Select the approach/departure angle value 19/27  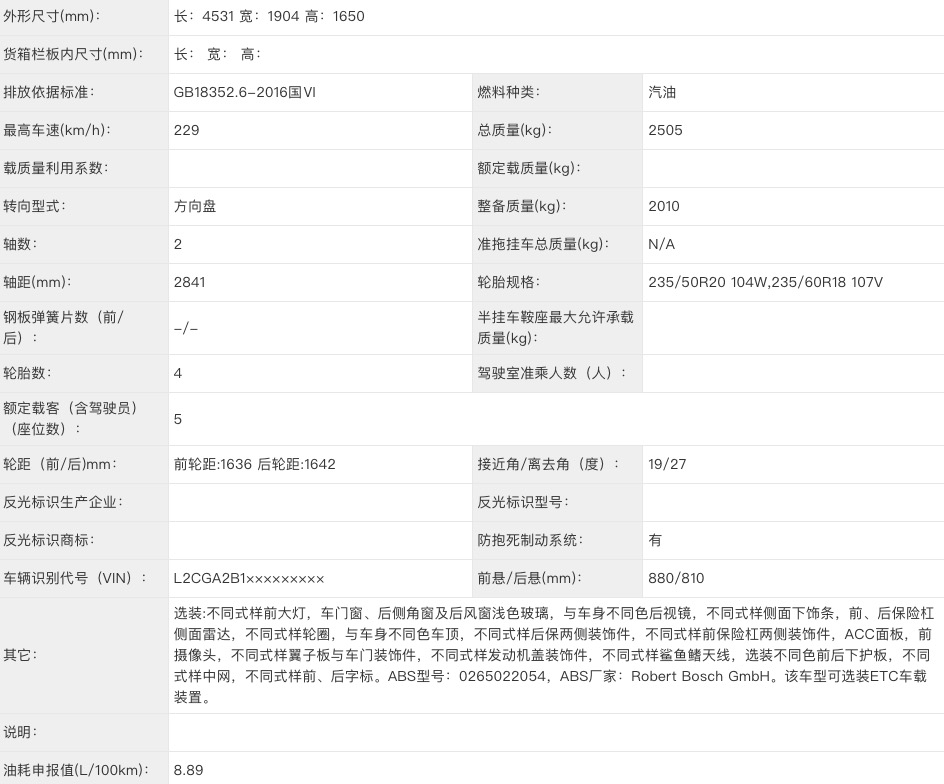click(667, 464)
